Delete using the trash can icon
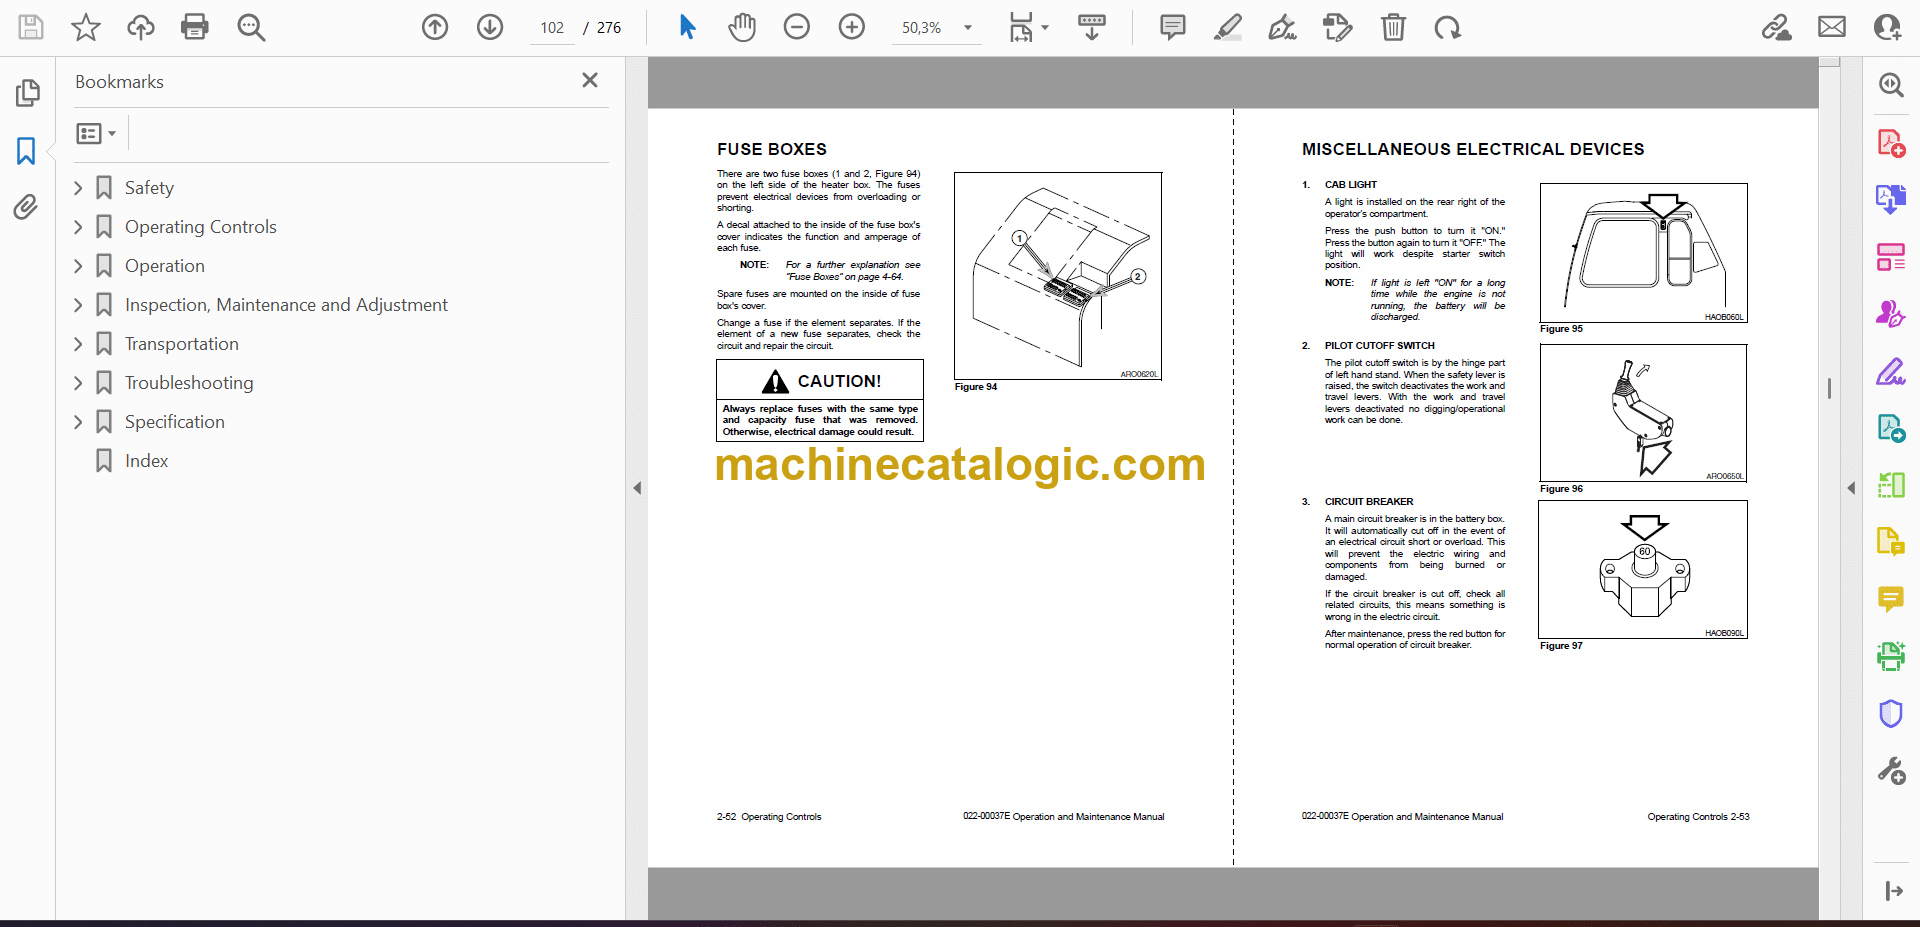Viewport: 1920px width, 927px height. pos(1393,27)
